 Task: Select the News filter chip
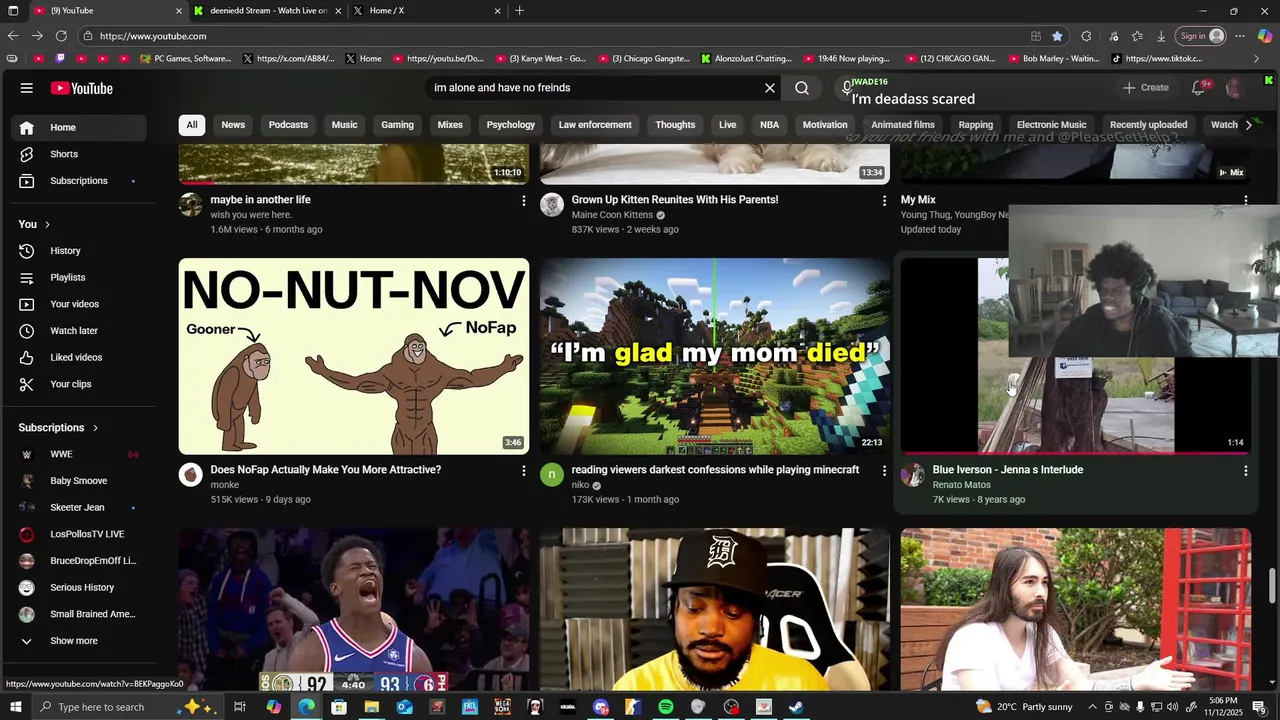coord(233,125)
